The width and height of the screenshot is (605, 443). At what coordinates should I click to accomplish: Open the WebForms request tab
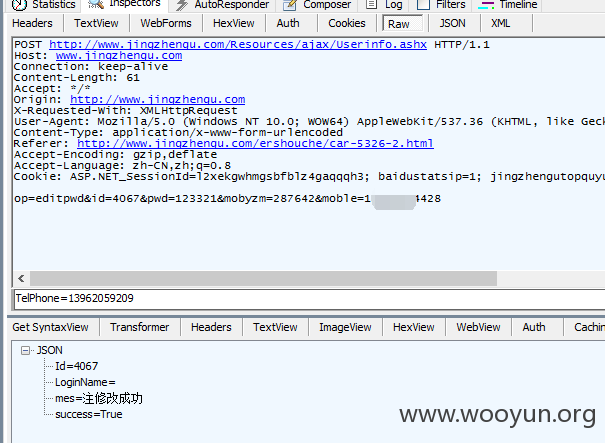pyautogui.click(x=166, y=23)
